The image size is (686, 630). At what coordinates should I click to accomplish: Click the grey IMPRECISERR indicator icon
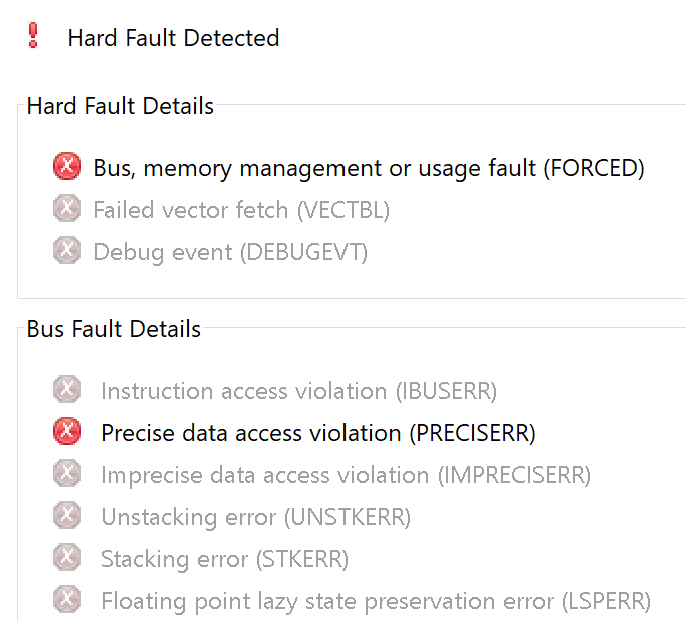click(67, 473)
